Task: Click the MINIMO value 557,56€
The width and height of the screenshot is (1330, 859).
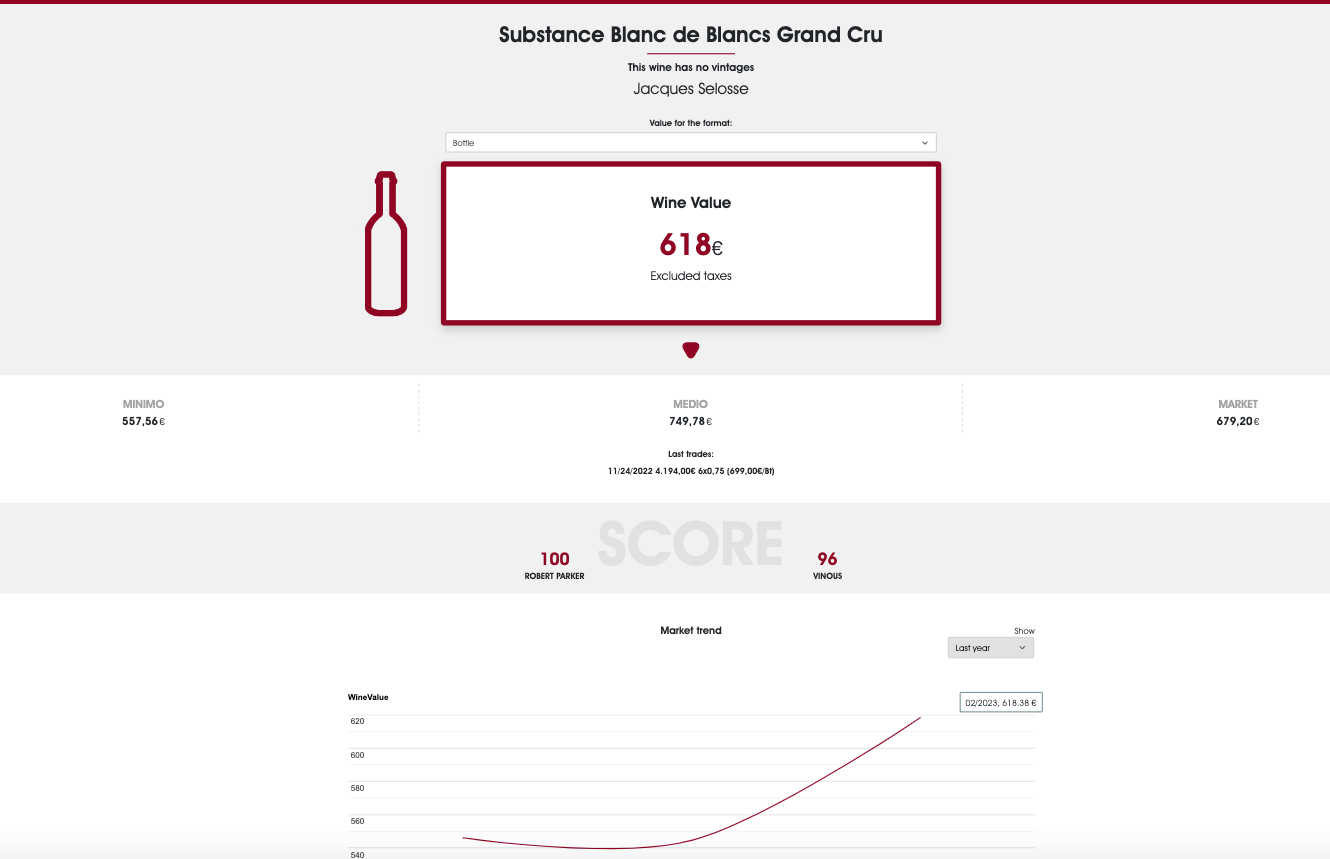Action: (x=143, y=421)
